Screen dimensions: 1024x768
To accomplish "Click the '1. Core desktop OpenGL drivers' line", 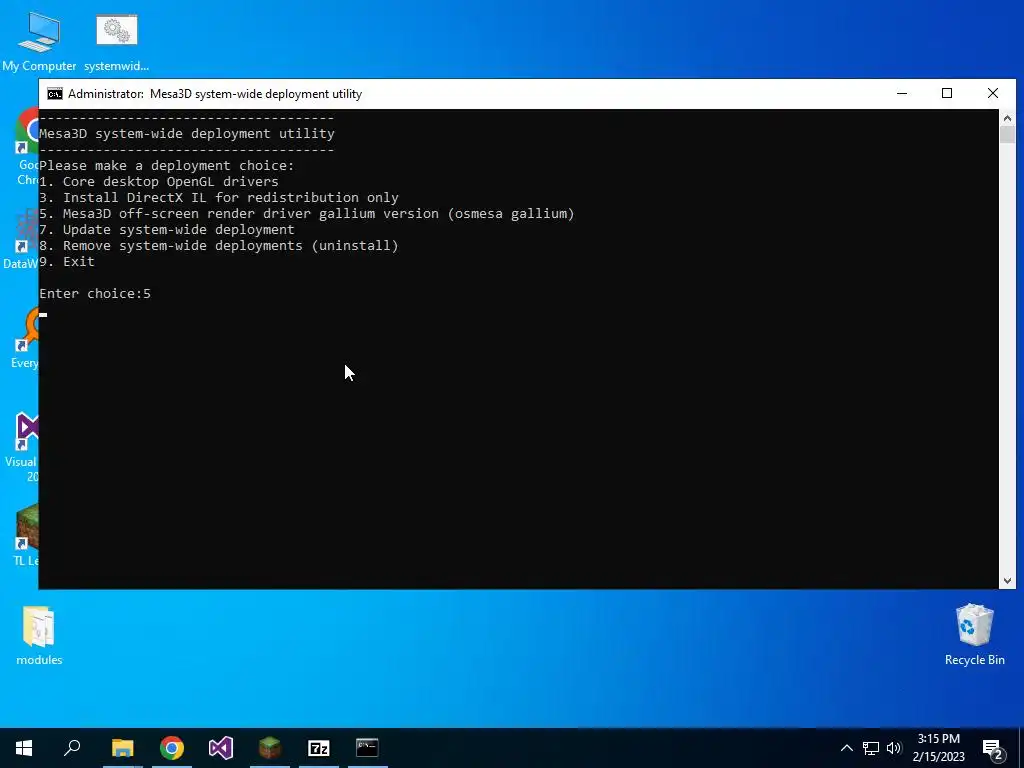I will click(159, 182).
